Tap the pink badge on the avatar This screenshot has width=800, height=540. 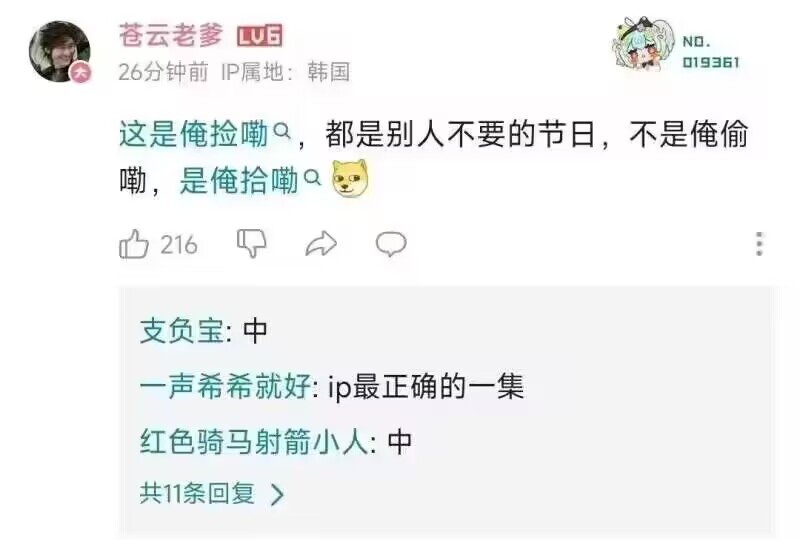[81, 72]
